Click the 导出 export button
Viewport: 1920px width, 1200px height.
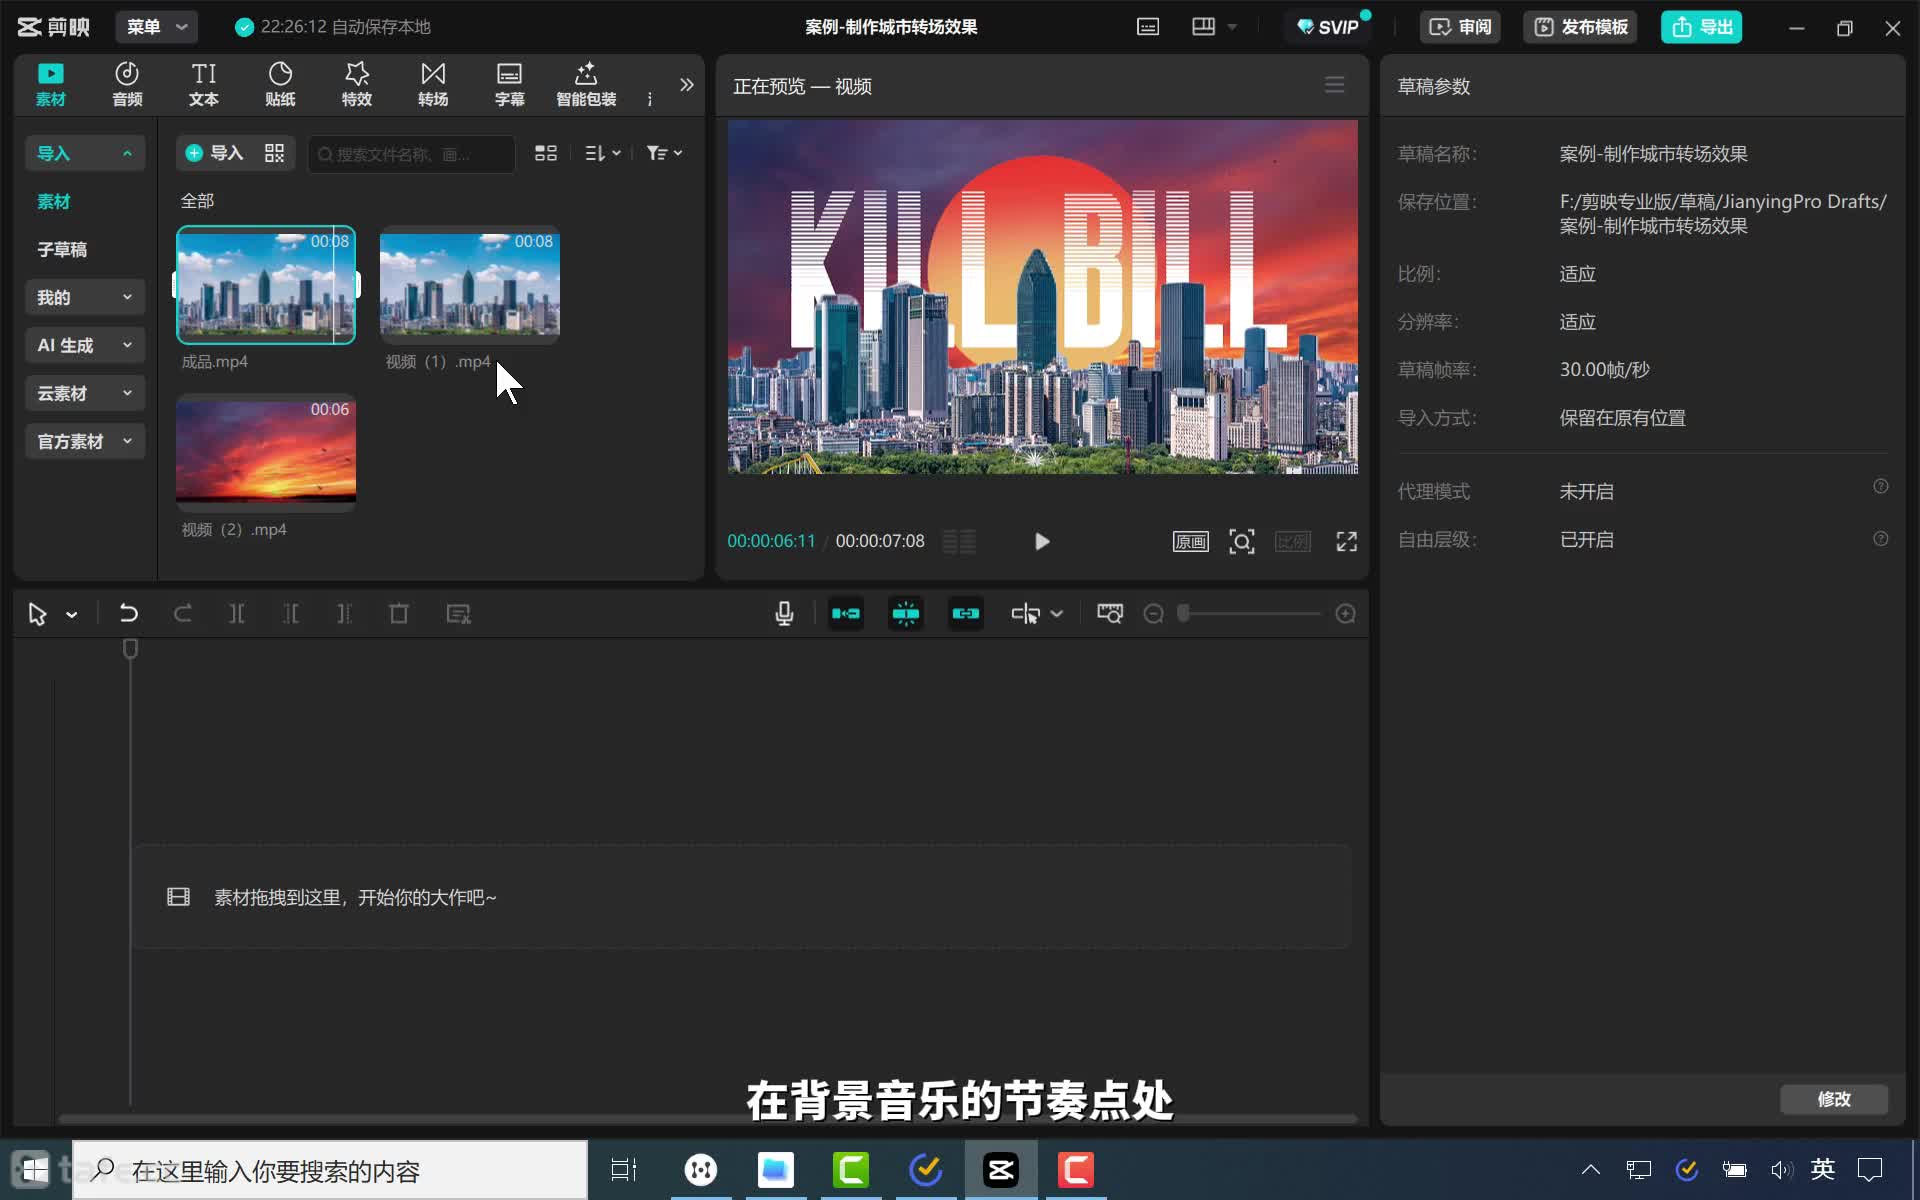(1702, 27)
